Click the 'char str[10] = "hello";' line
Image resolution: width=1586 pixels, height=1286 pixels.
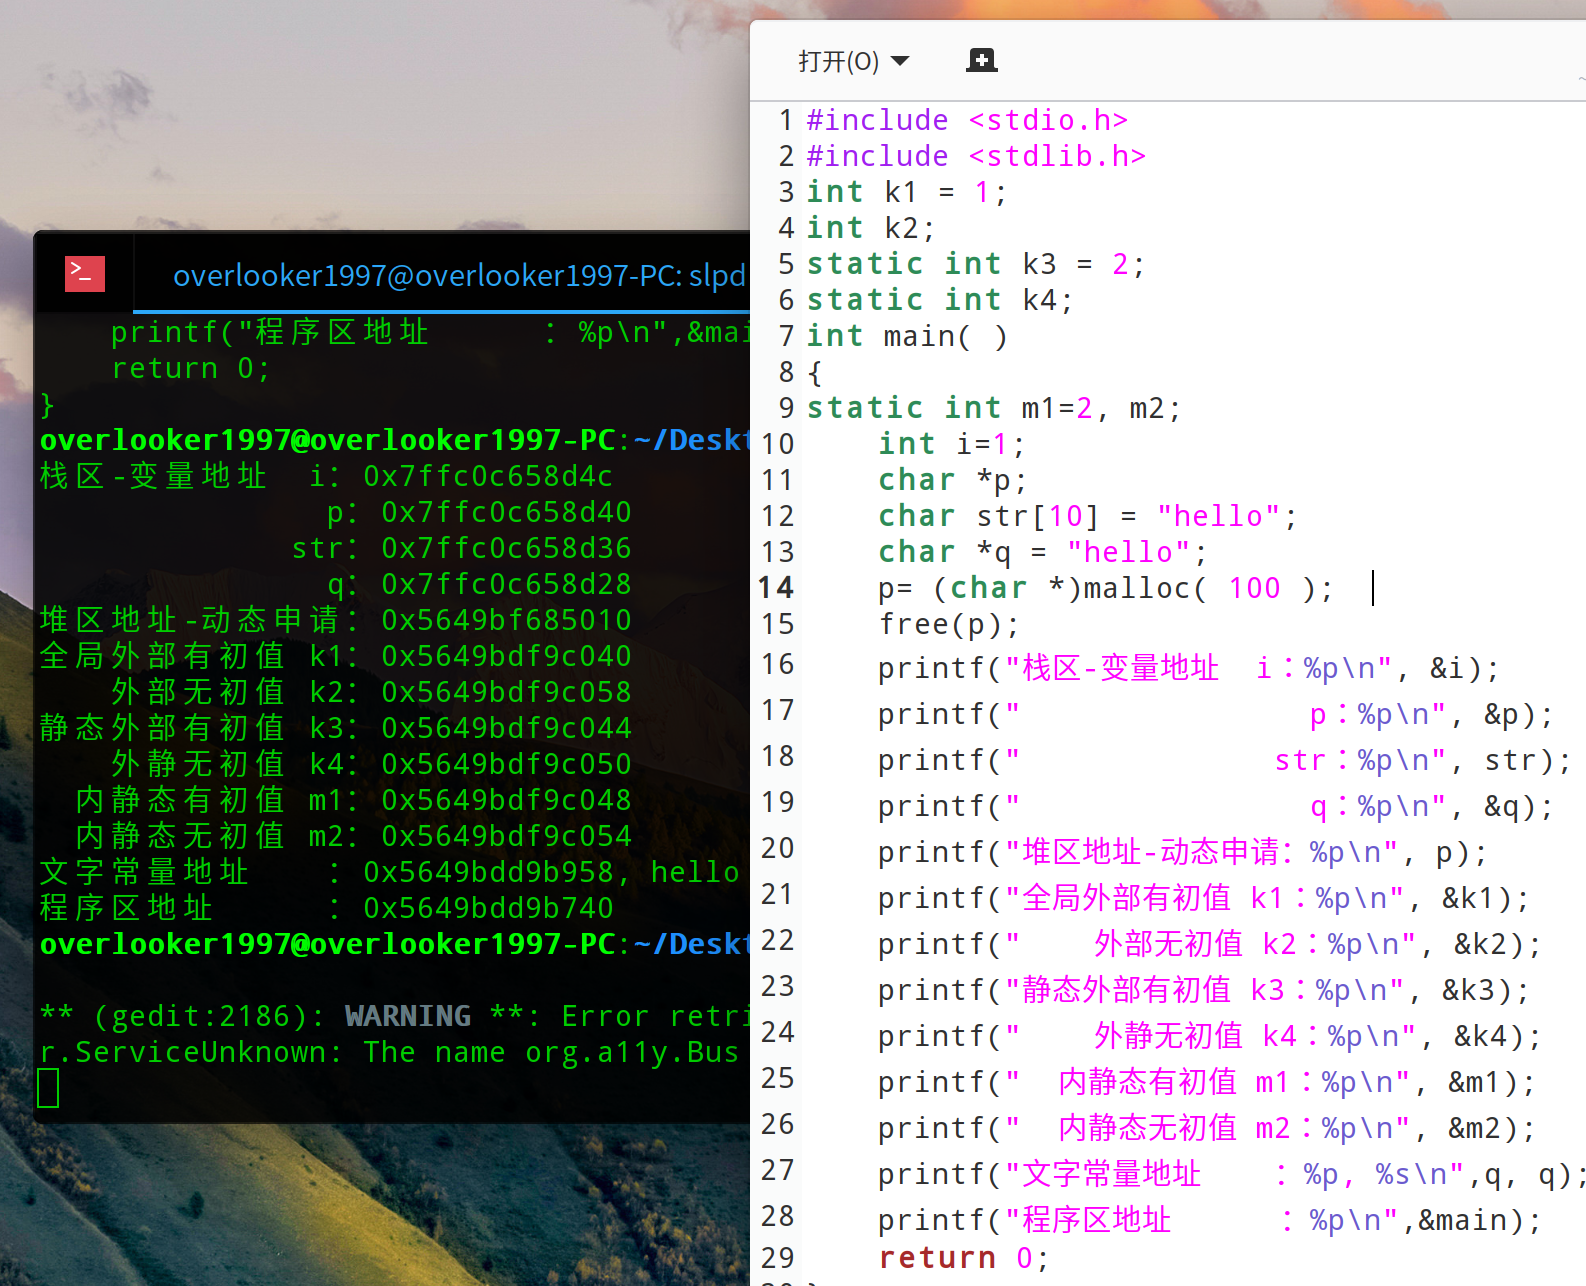(x=1087, y=516)
